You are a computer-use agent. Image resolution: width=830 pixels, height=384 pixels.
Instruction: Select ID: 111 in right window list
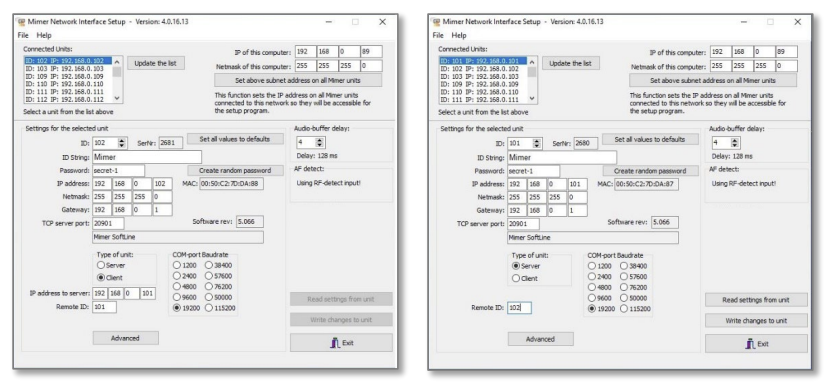484,99
